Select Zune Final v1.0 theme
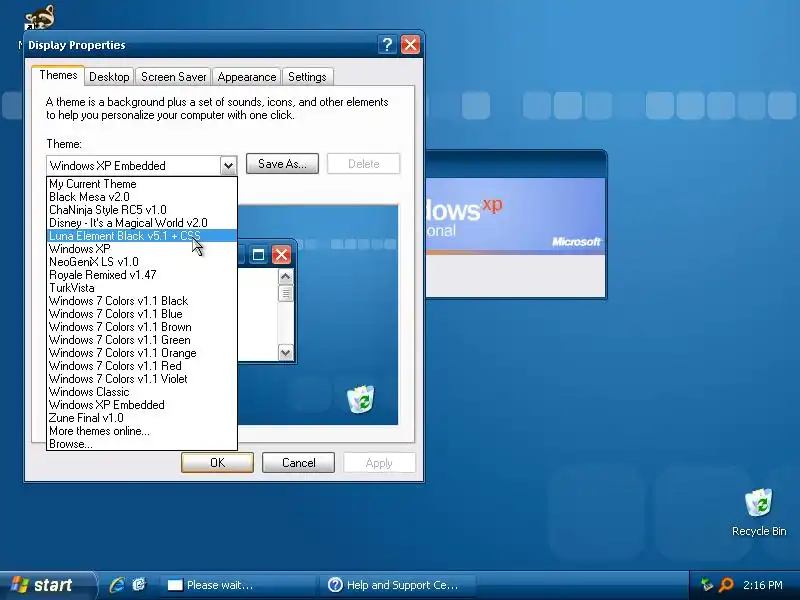This screenshot has width=800, height=600. 142,418
